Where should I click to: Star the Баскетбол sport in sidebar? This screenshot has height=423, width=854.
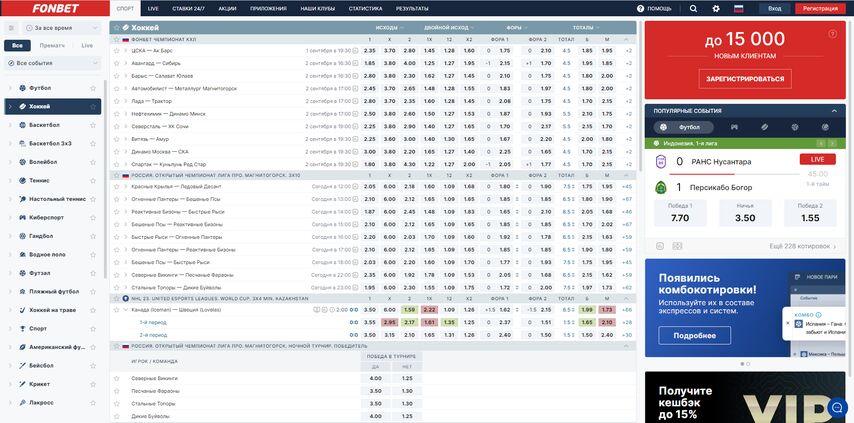point(93,125)
